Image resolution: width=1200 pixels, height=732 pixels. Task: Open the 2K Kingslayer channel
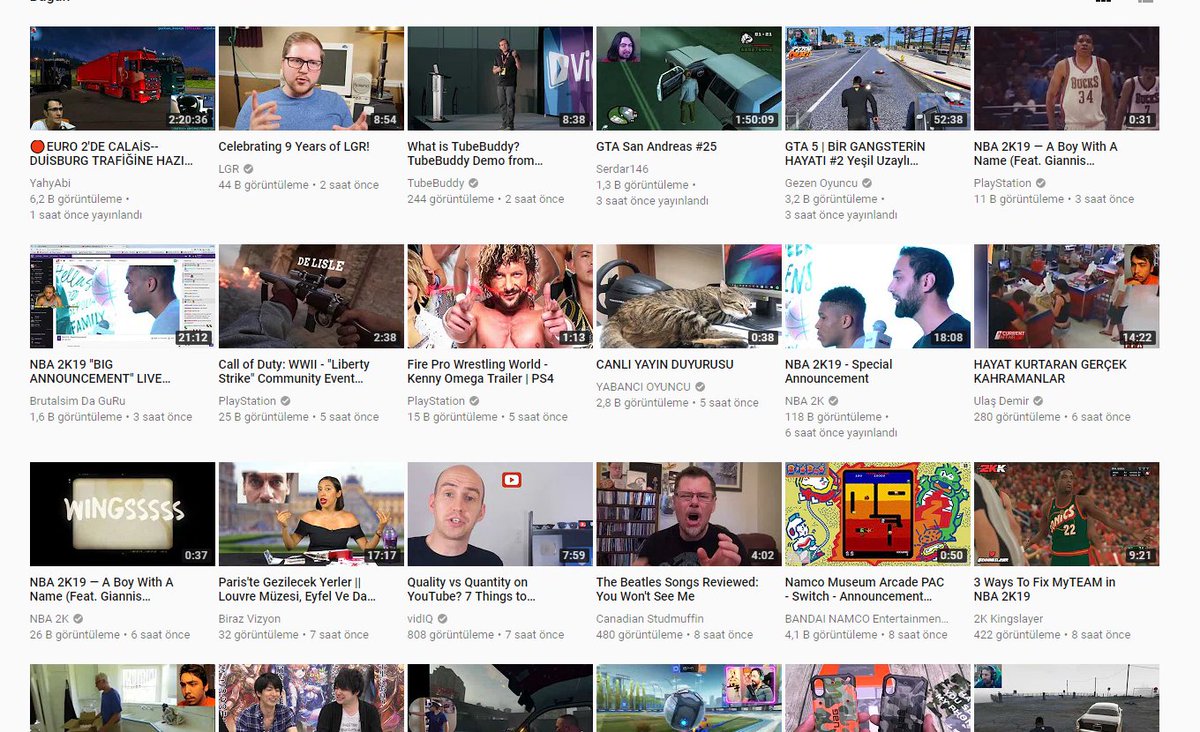[1009, 619]
